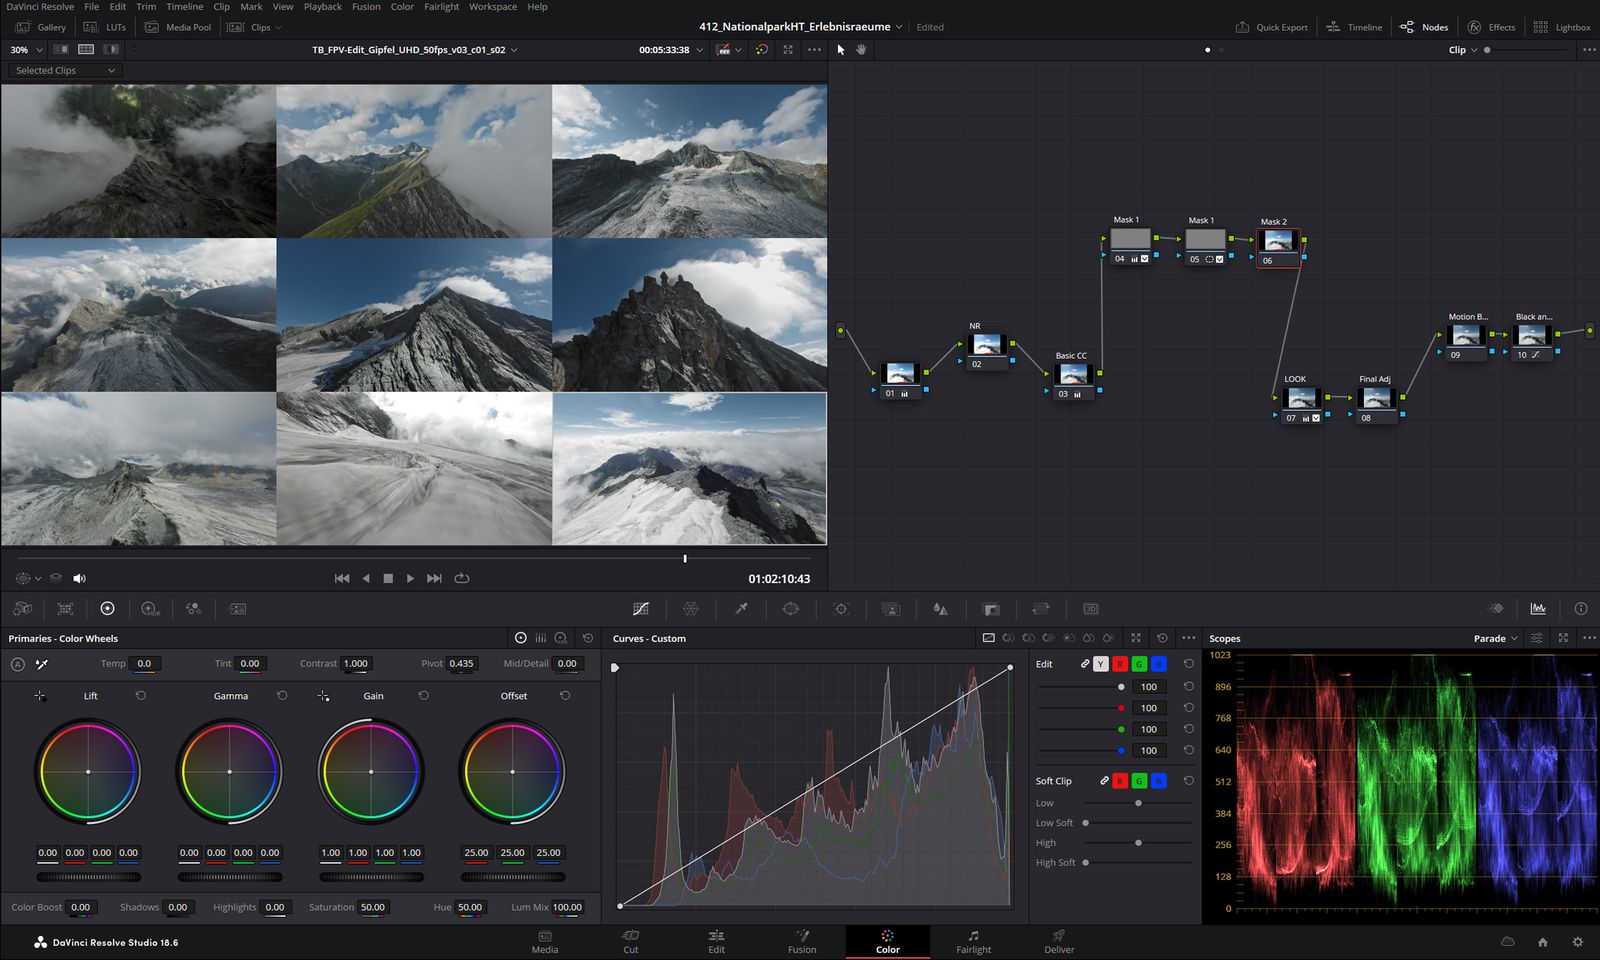Open the Parade scope type dropdown
Viewport: 1600px width, 960px height.
point(1495,638)
